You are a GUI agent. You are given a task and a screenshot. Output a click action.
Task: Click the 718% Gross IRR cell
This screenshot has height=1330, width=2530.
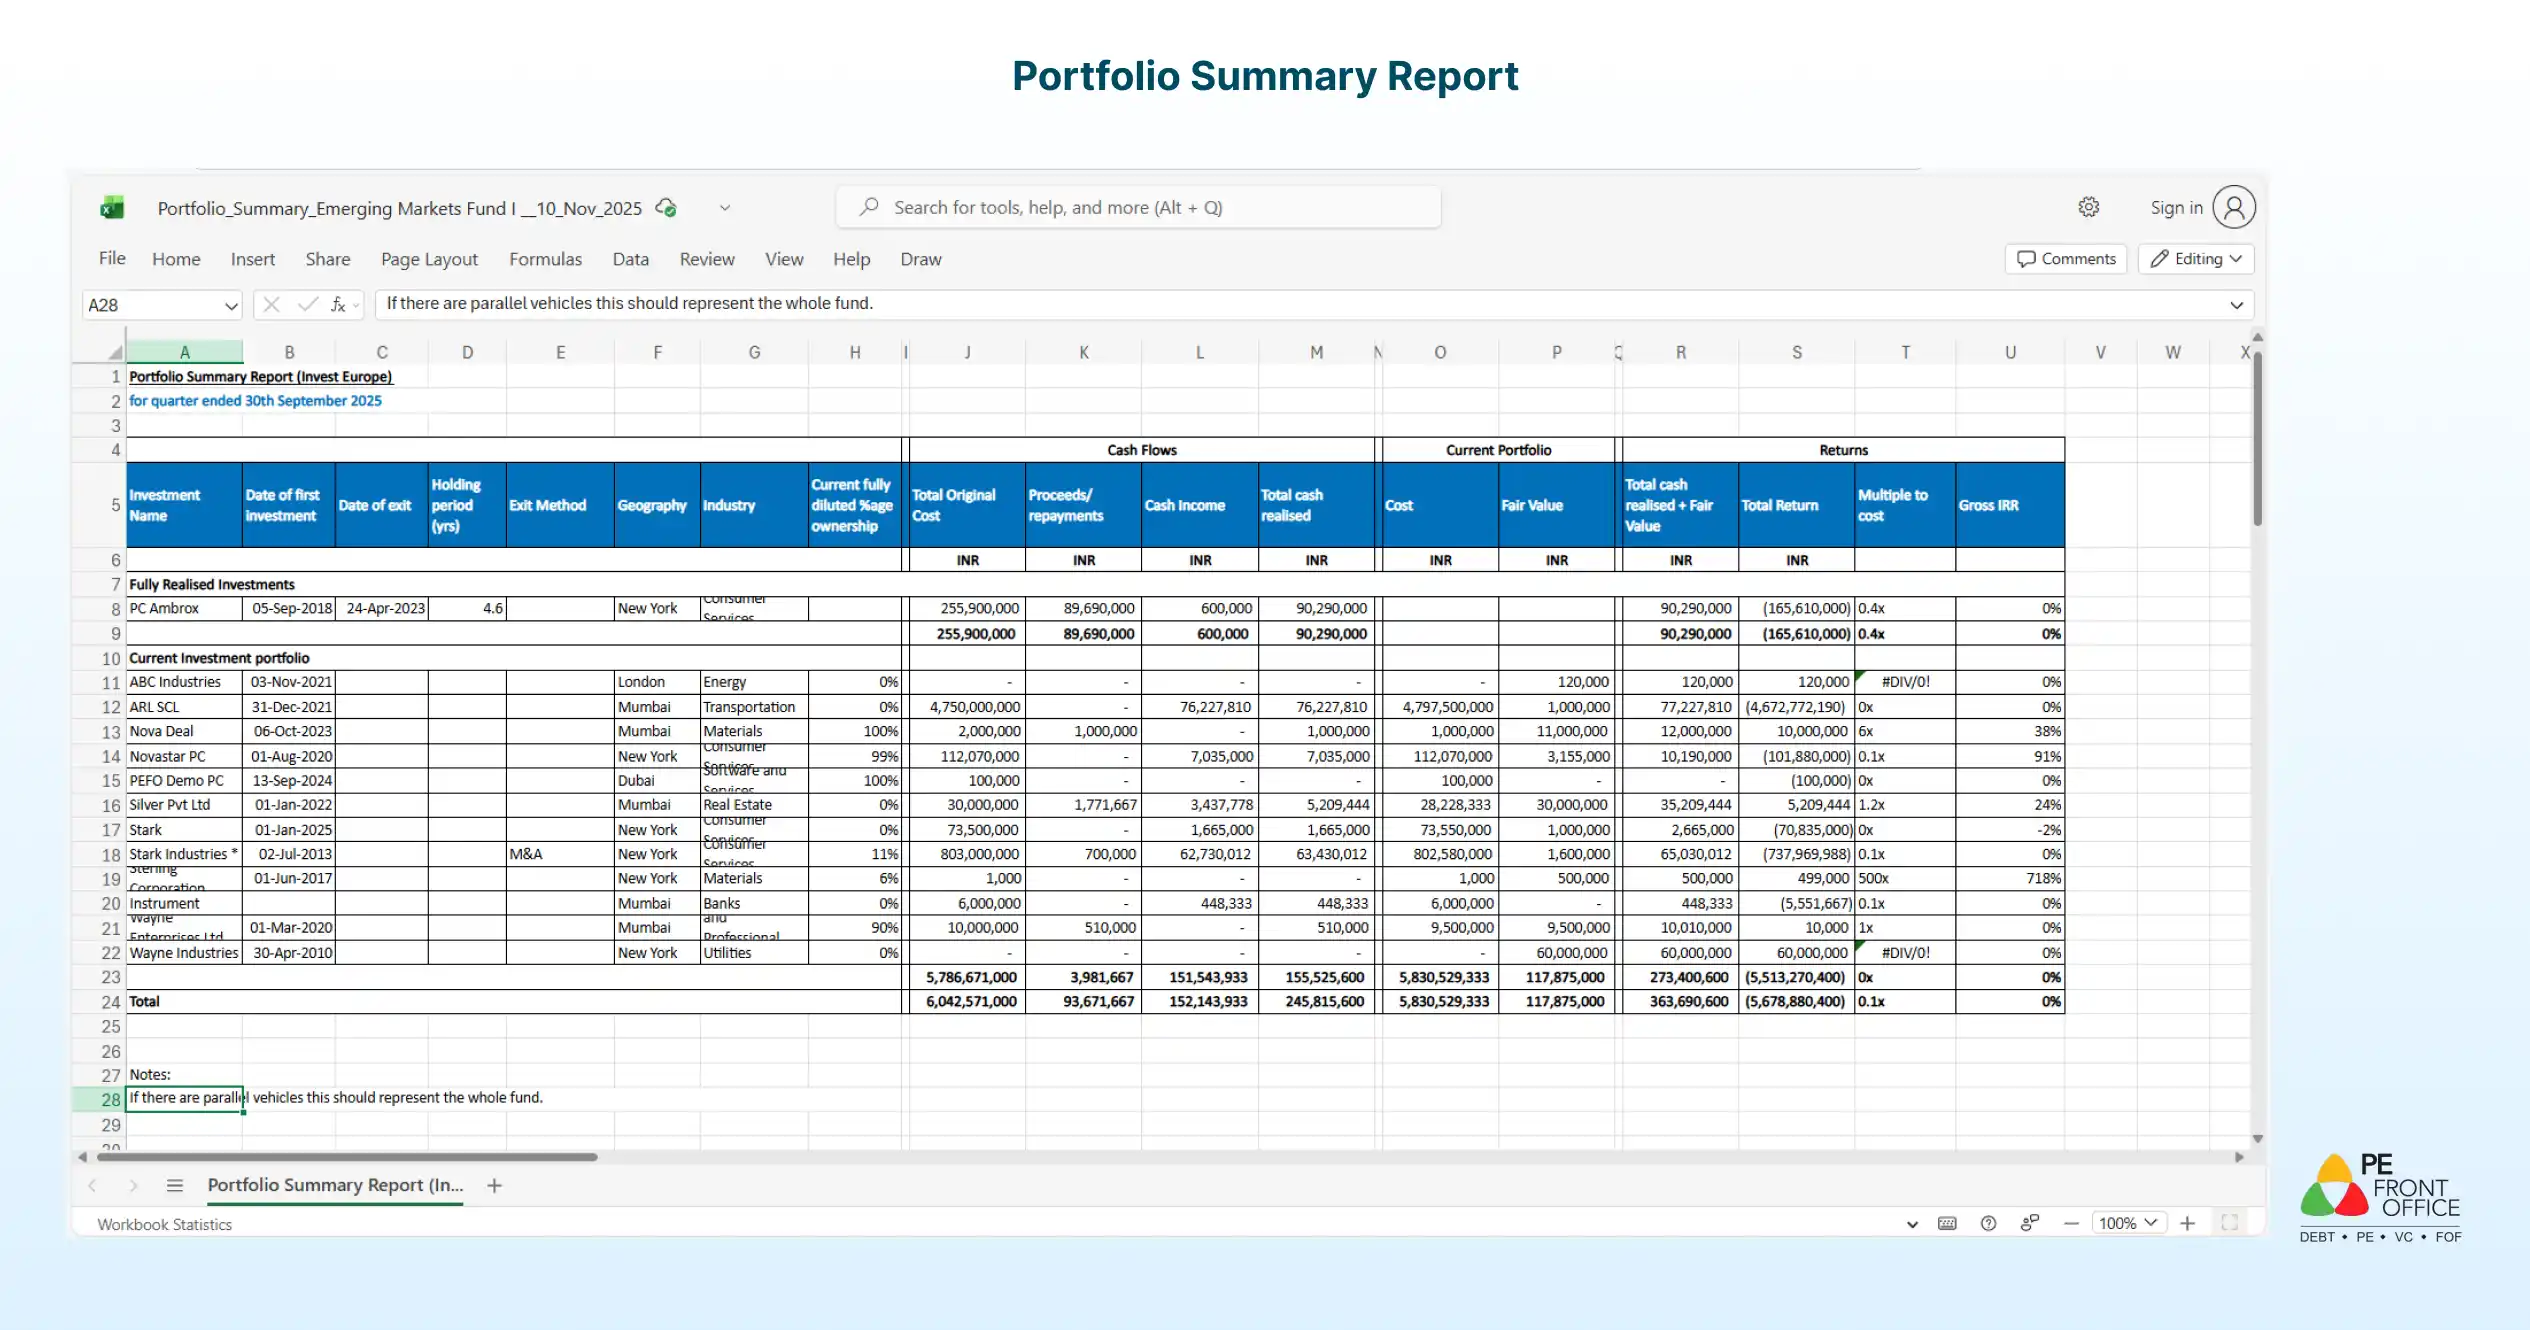pos(2010,879)
